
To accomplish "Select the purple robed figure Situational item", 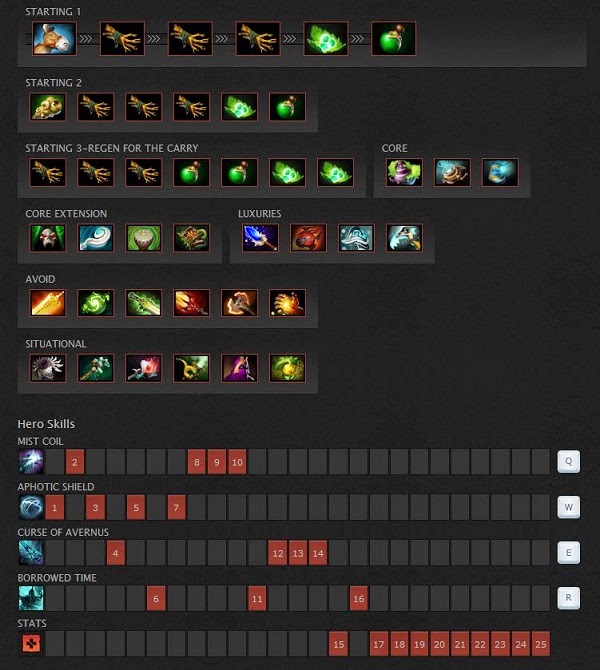I will pyautogui.click(x=239, y=368).
